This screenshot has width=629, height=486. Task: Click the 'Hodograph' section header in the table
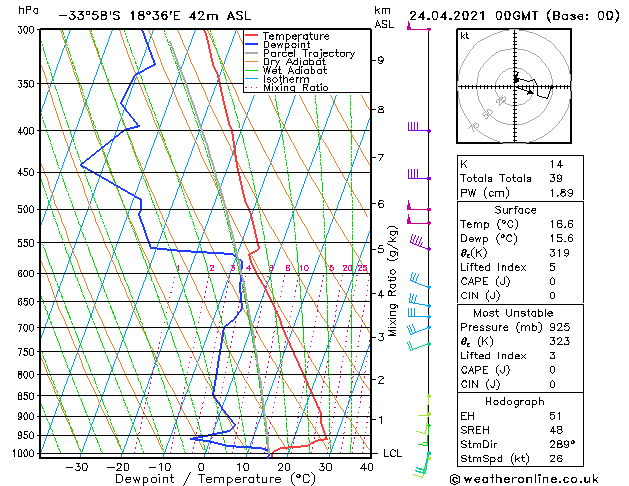pyautogui.click(x=515, y=401)
